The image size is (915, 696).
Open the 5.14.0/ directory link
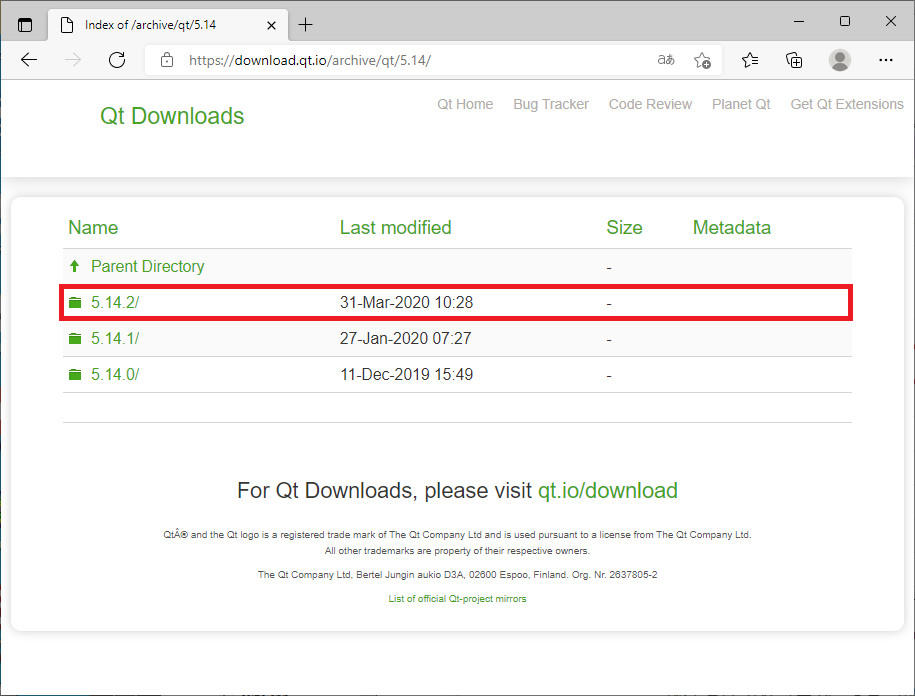click(x=115, y=375)
